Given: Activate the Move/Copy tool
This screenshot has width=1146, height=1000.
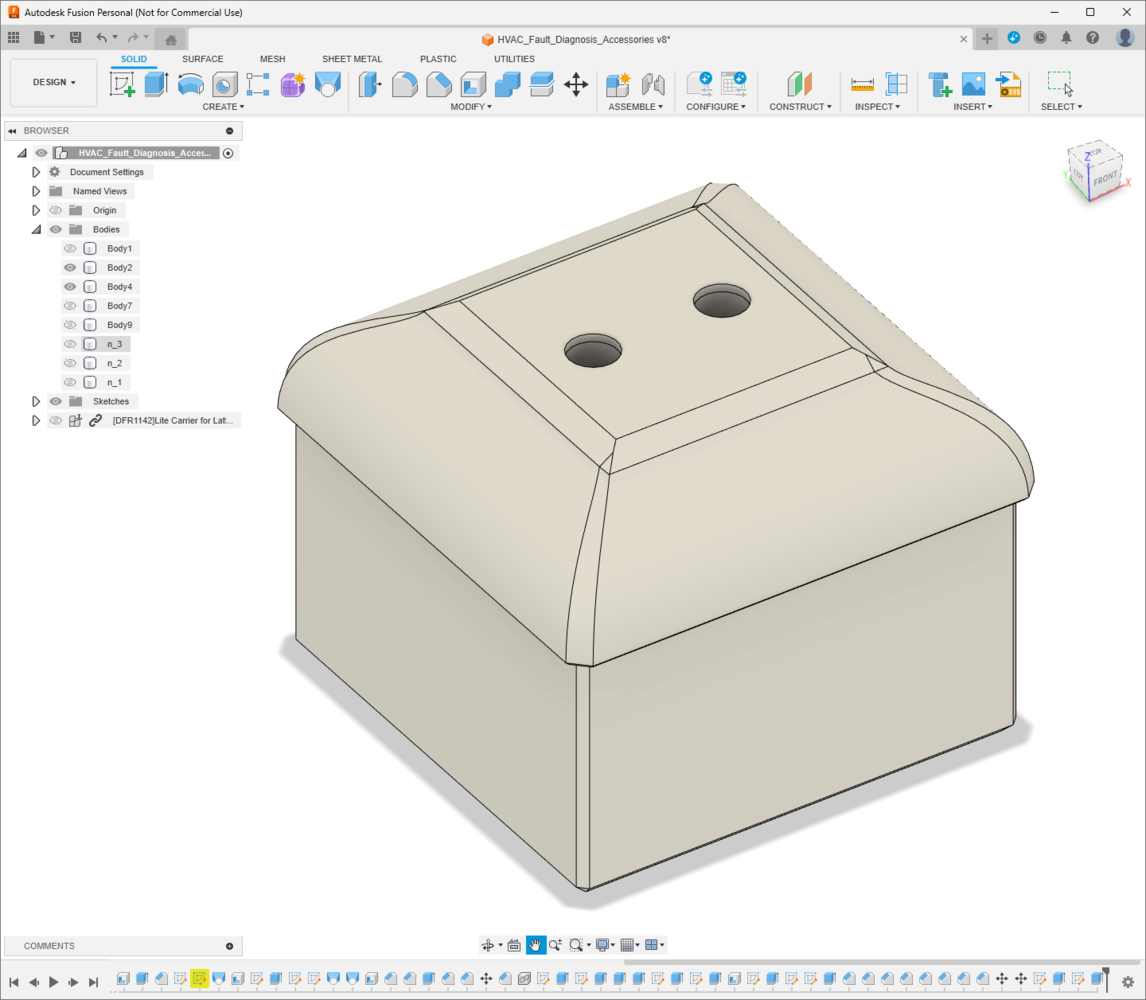Looking at the screenshot, I should click(x=576, y=84).
